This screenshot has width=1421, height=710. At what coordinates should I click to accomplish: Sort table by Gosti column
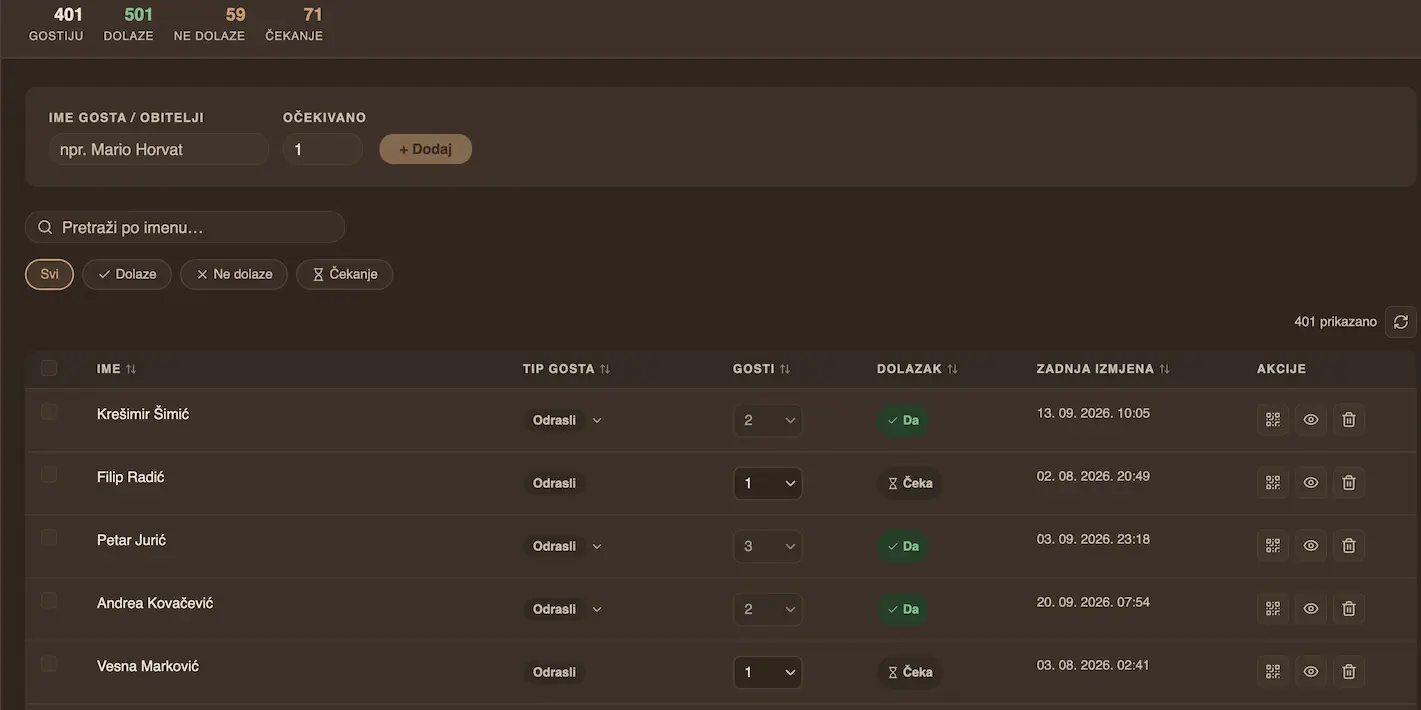[761, 369]
